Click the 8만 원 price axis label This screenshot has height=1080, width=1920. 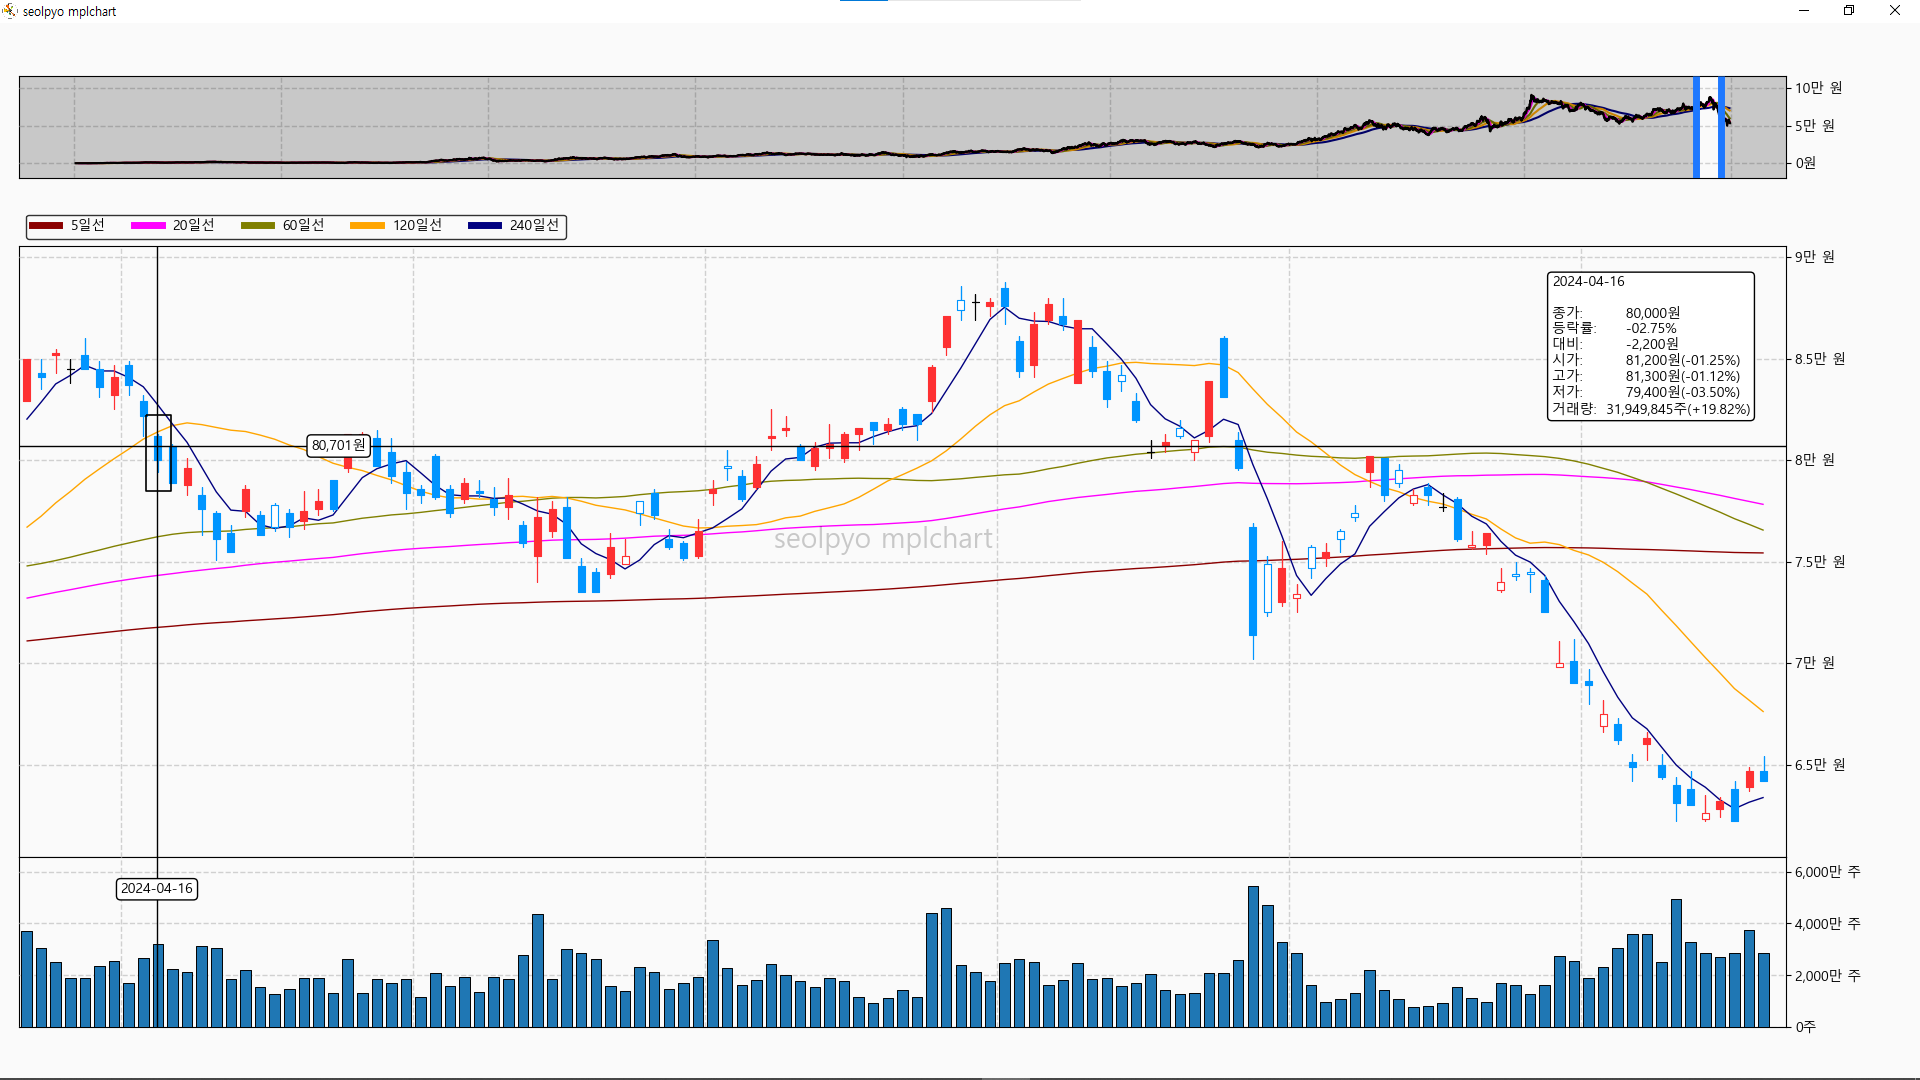pos(1814,460)
